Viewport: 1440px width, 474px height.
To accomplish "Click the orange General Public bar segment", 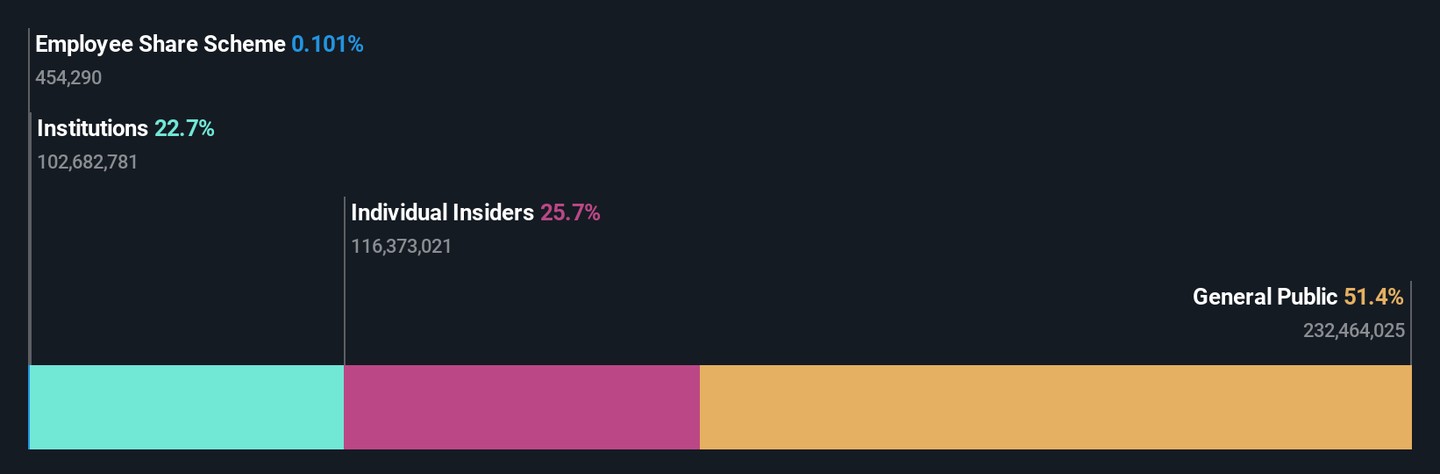I will pos(1055,407).
